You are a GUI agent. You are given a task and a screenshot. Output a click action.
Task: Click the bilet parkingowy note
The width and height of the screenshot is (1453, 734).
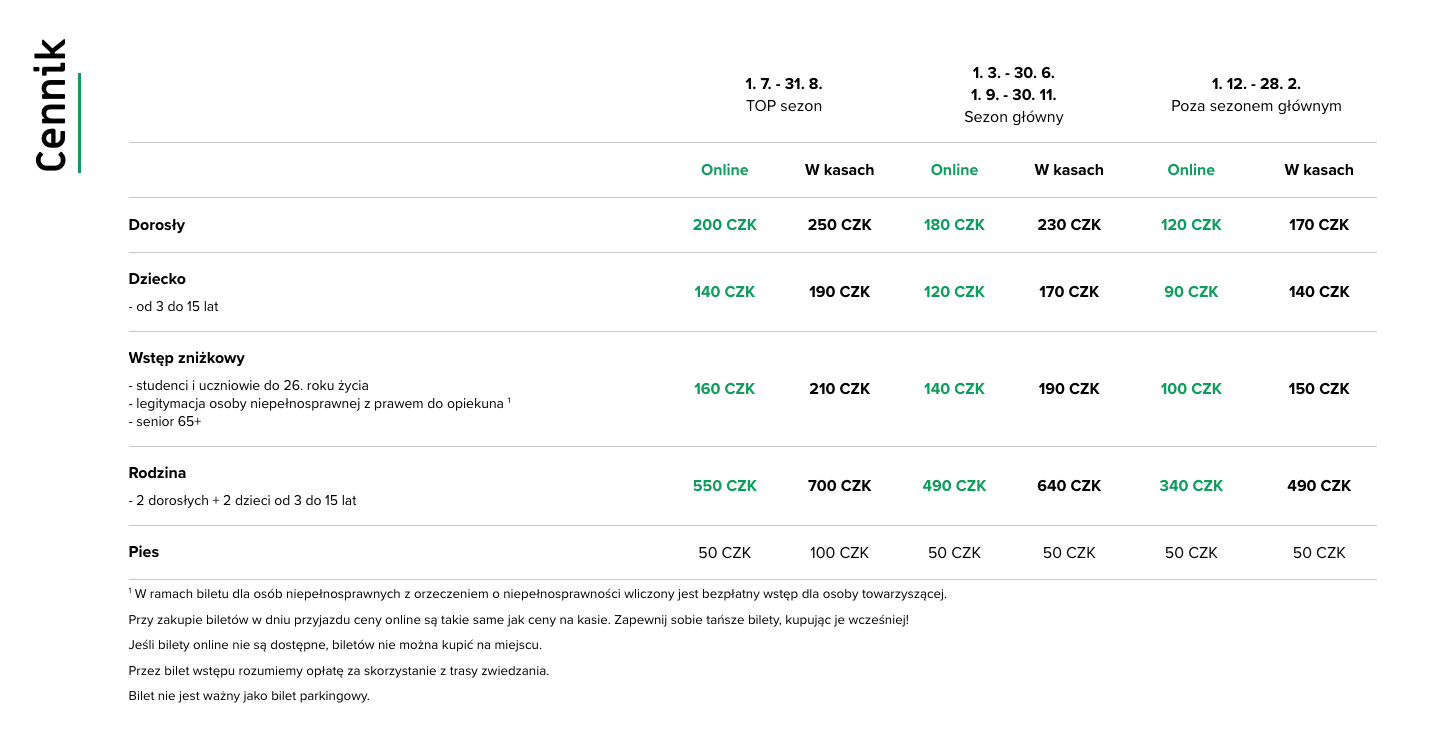click(x=249, y=696)
